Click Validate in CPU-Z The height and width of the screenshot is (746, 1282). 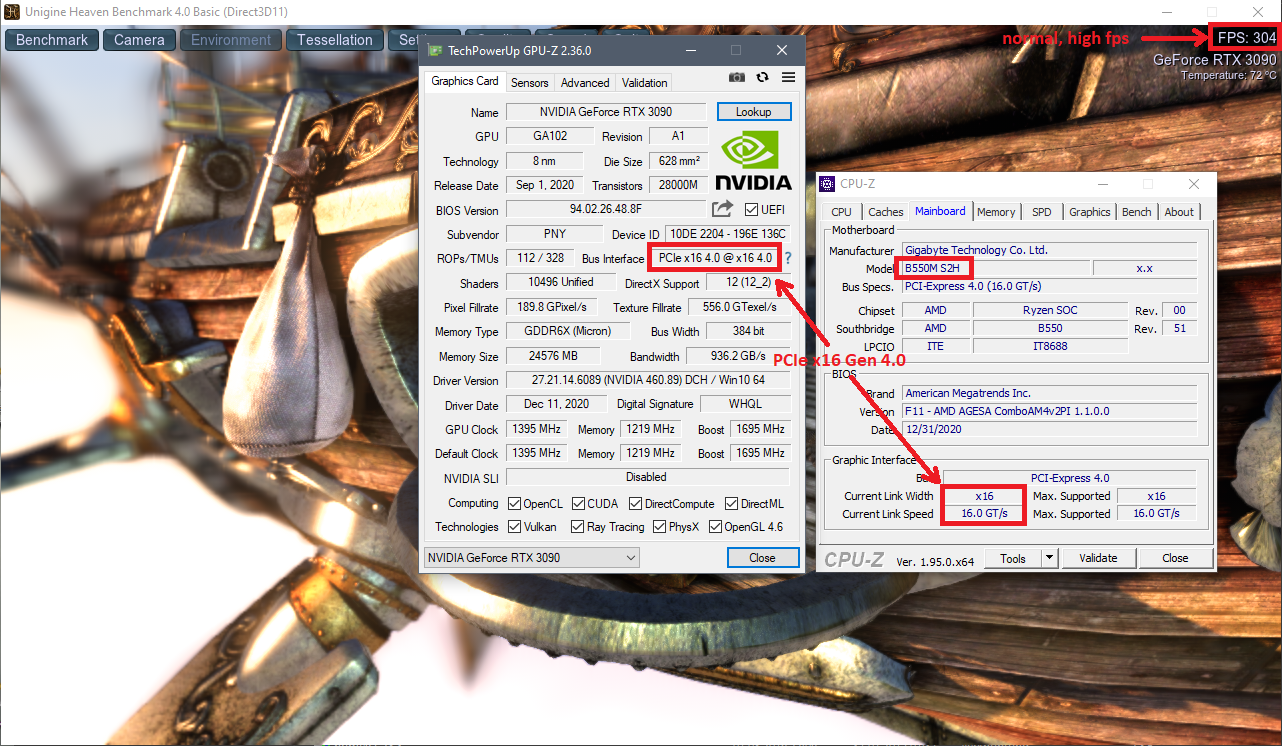pos(1098,557)
